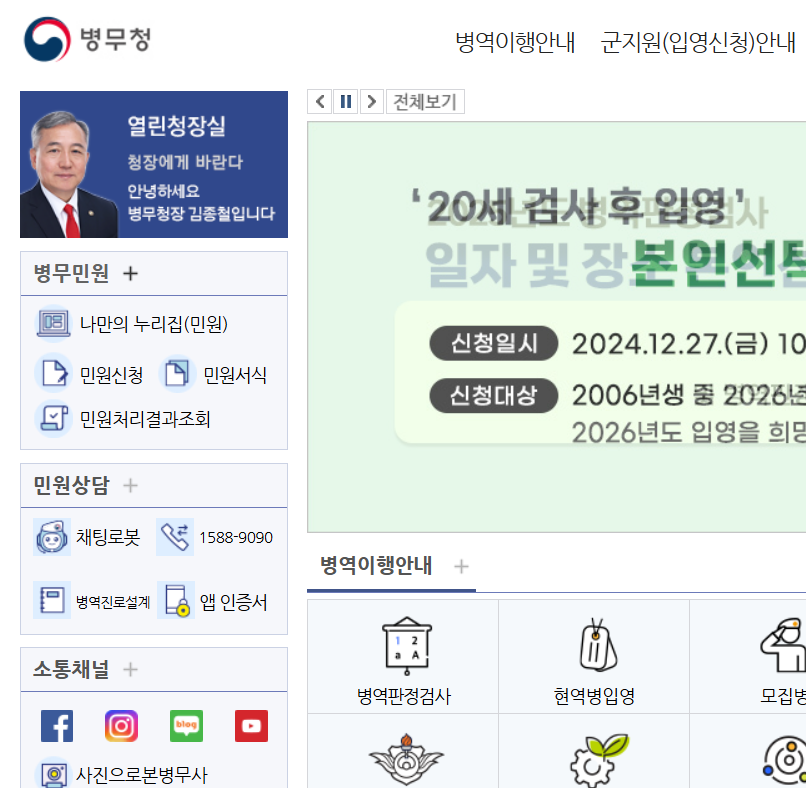The height and width of the screenshot is (788, 806).
Task: Open the 민원처리결과조회 link
Action: click(x=145, y=419)
